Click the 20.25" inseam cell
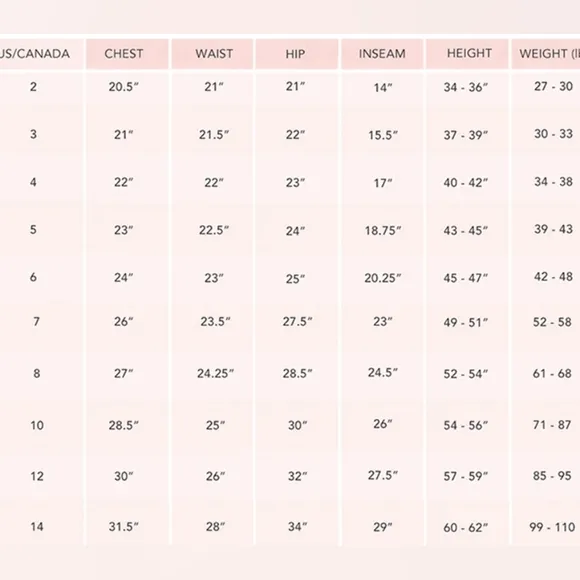The image size is (580, 580). pos(383,278)
